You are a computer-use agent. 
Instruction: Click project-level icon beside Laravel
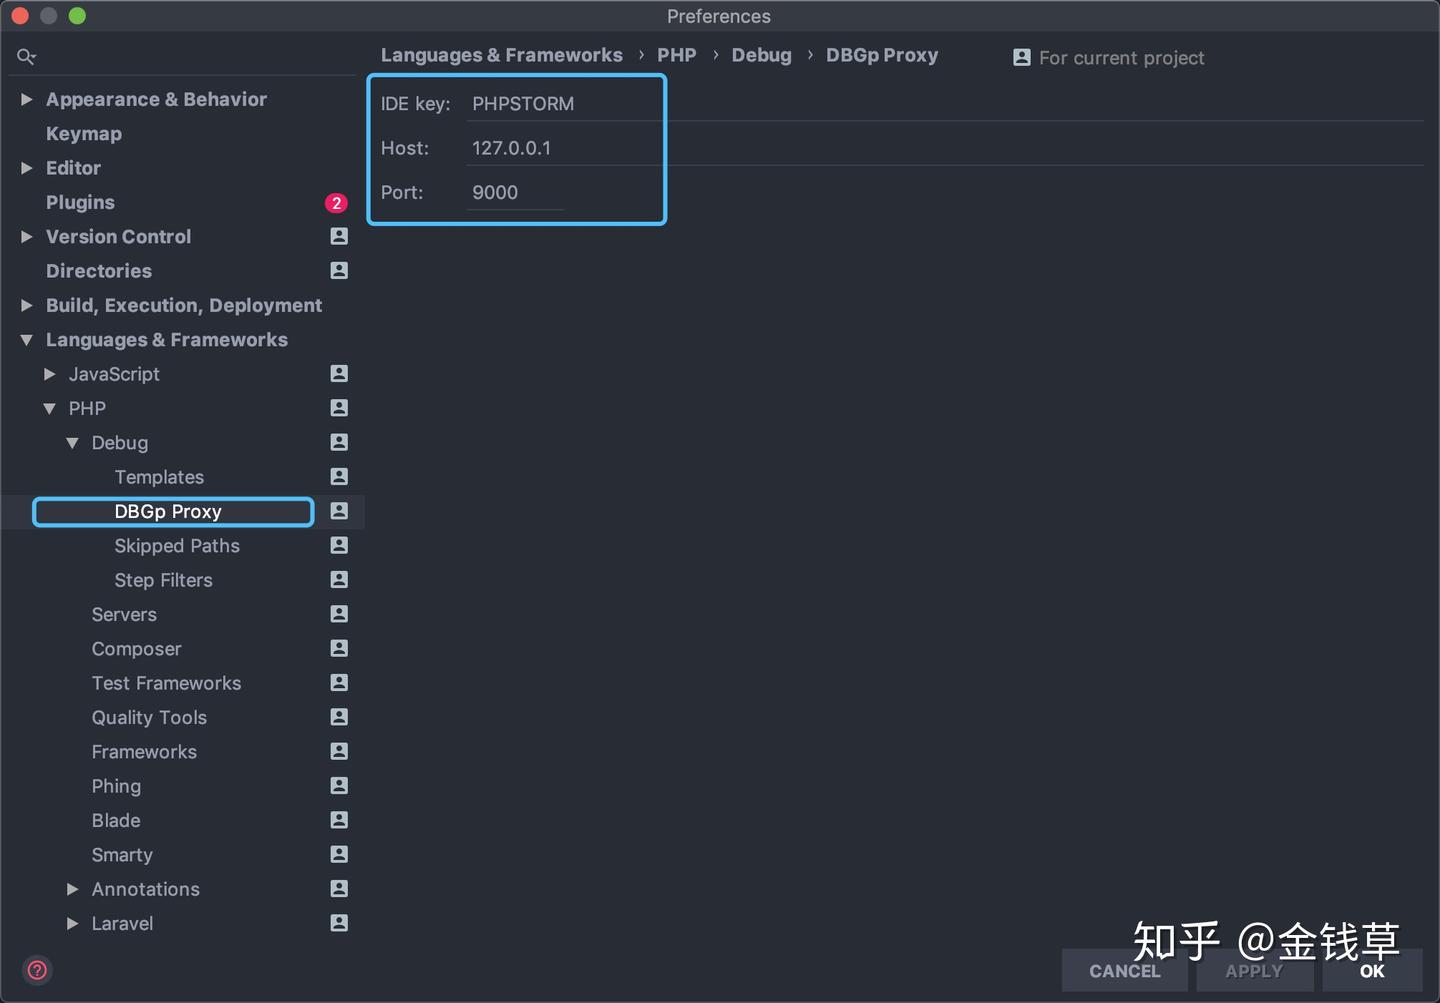339,923
